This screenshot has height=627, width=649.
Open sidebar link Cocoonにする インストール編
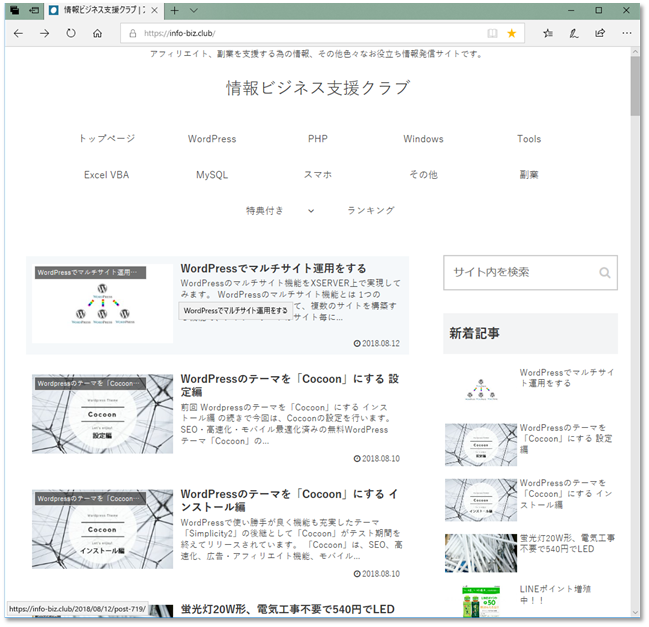(x=565, y=494)
